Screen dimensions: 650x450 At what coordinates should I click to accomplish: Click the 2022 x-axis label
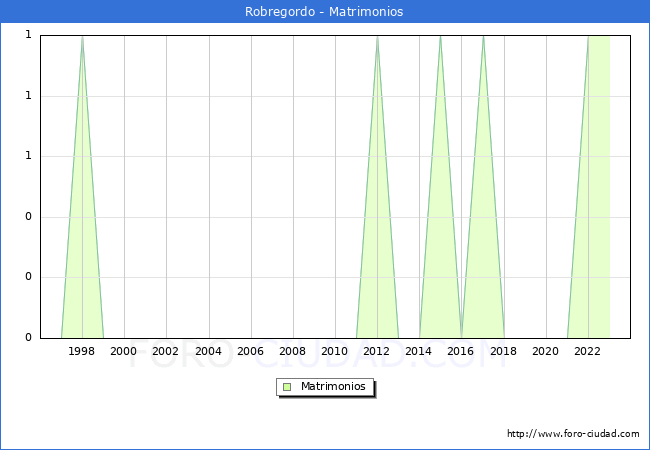[x=588, y=351]
